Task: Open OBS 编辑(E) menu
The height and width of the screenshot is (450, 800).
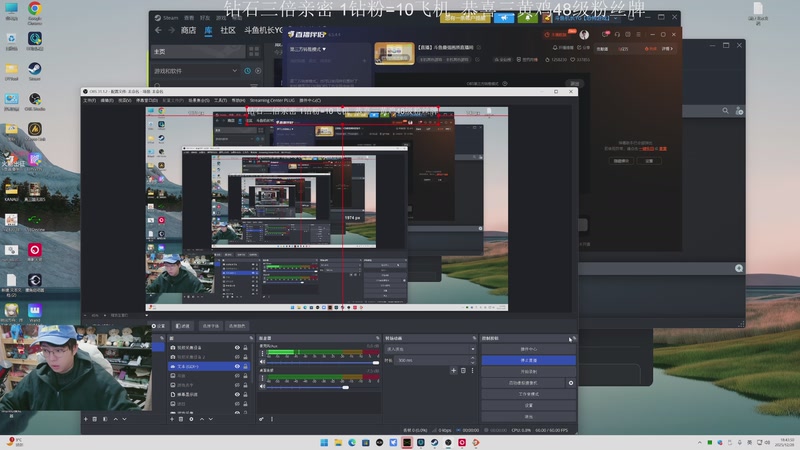Action: tap(107, 101)
